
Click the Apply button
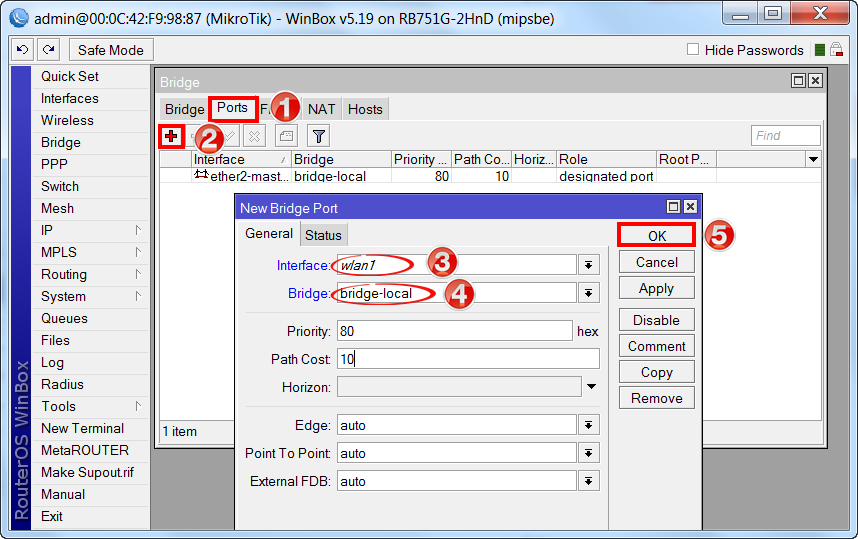coord(656,288)
